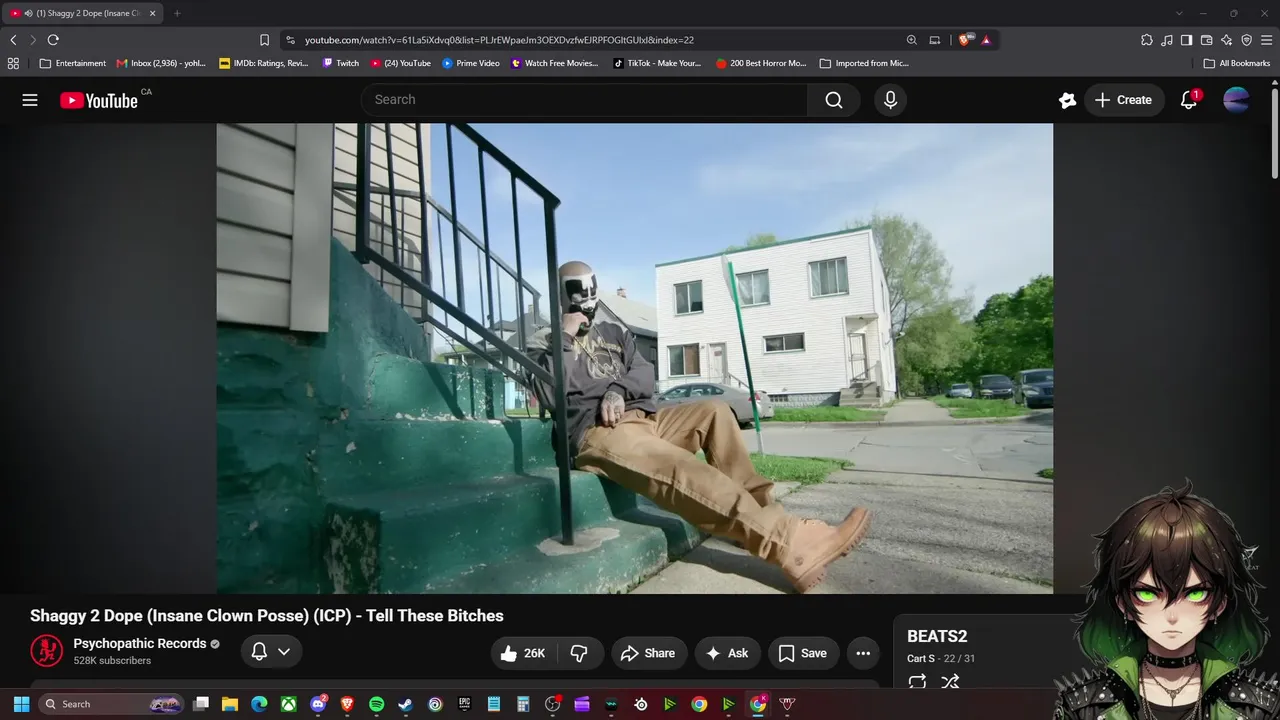Open the Entertainment bookmarks folder

72,63
